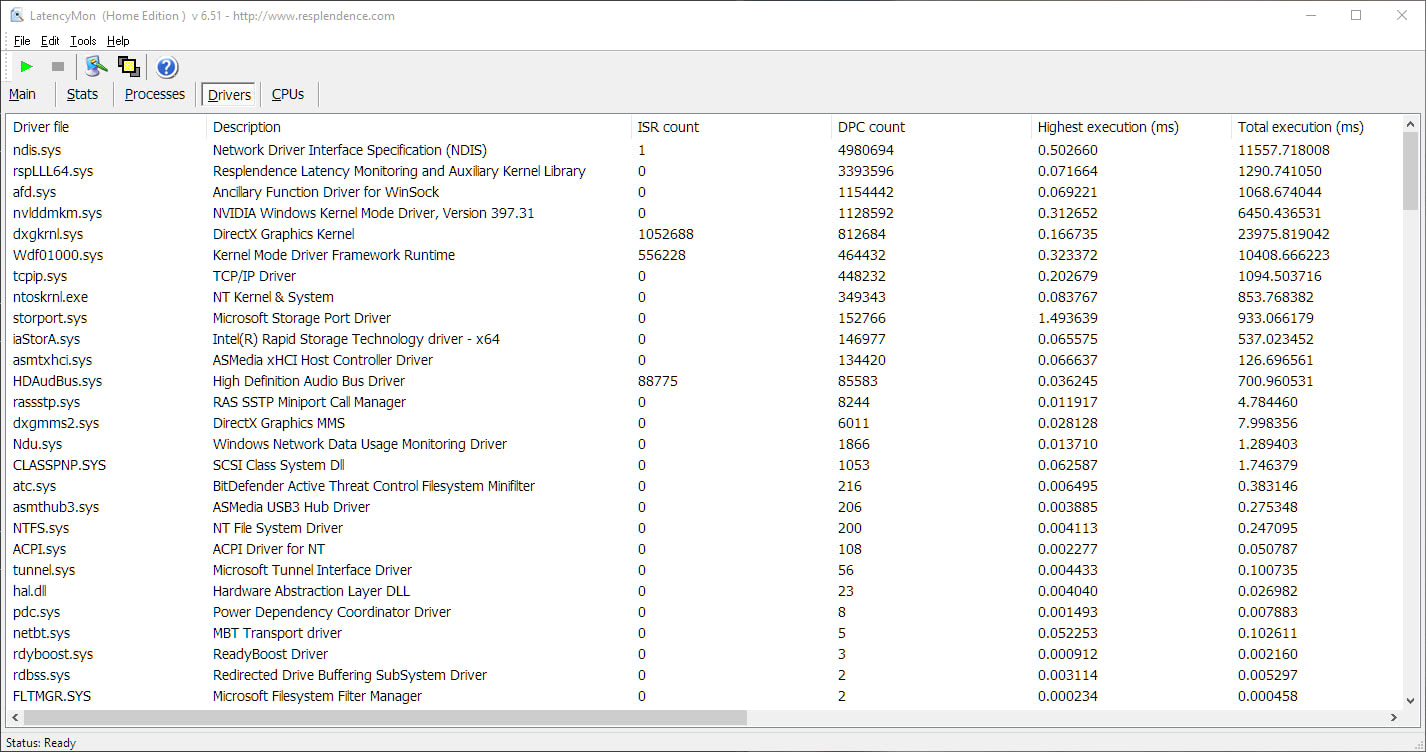1426x752 pixels.
Task: Open the File menu
Action: click(x=22, y=41)
